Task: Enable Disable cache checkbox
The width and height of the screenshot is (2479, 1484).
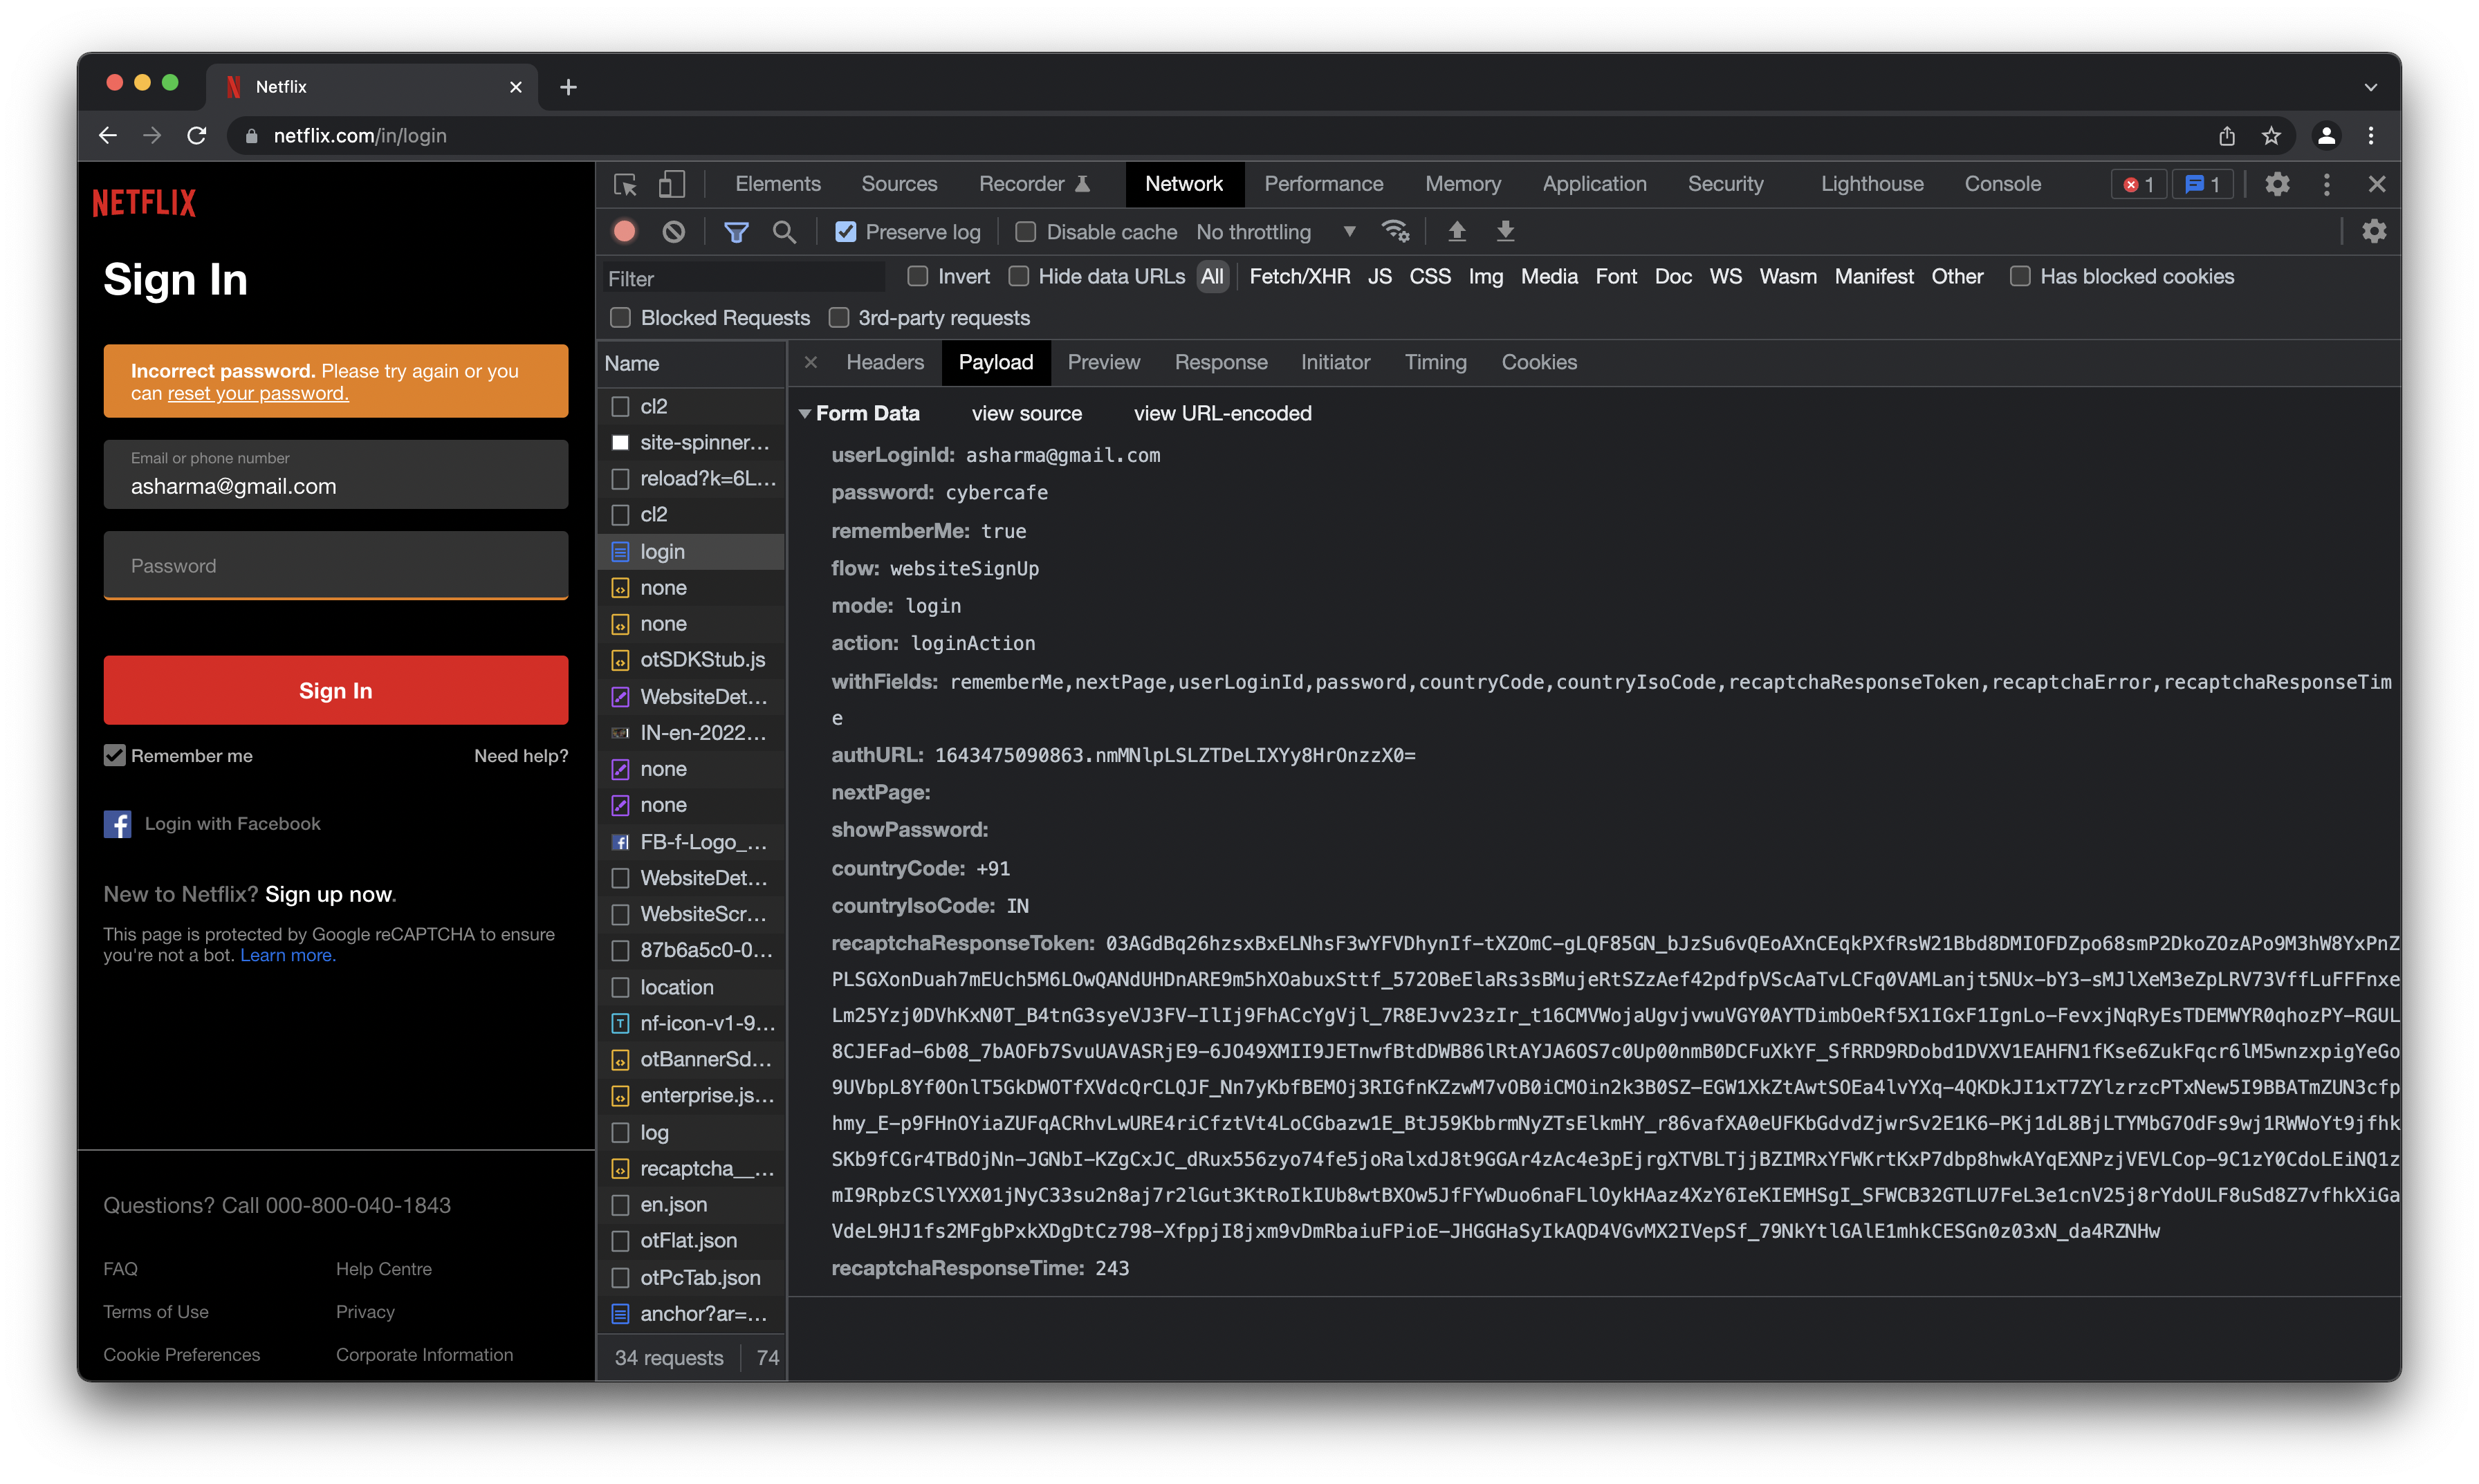Action: tap(1025, 232)
